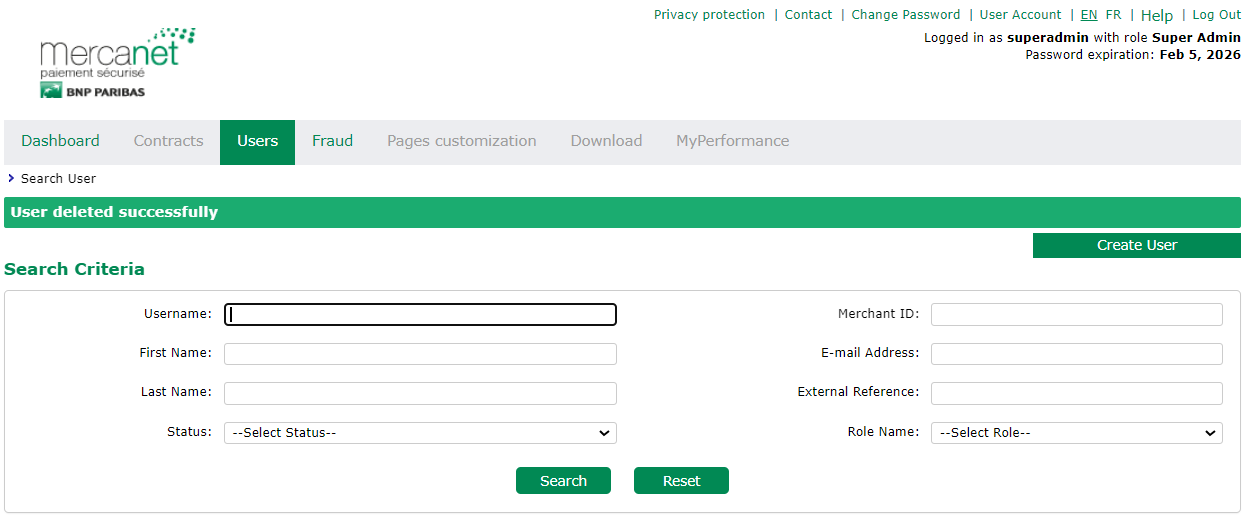Open the Help link
Screen dimensions: 1247x519
[x=1156, y=15]
